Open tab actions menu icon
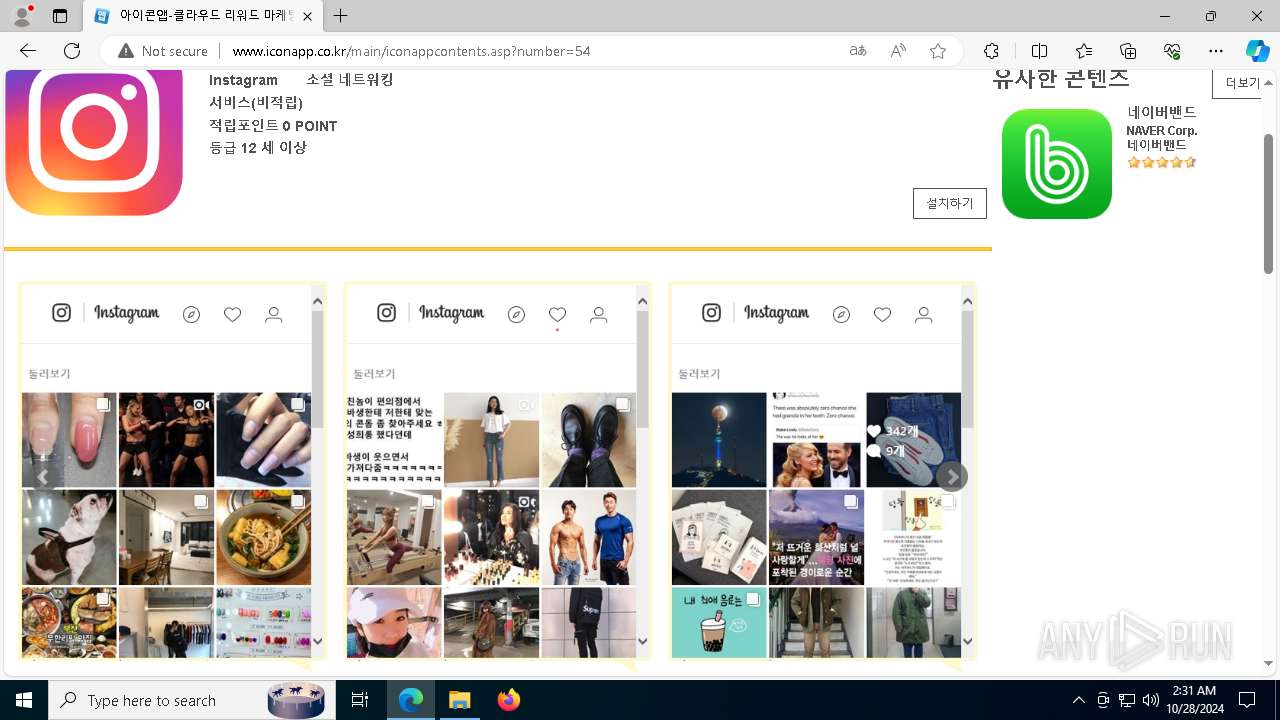The height and width of the screenshot is (720, 1280). click(60, 16)
